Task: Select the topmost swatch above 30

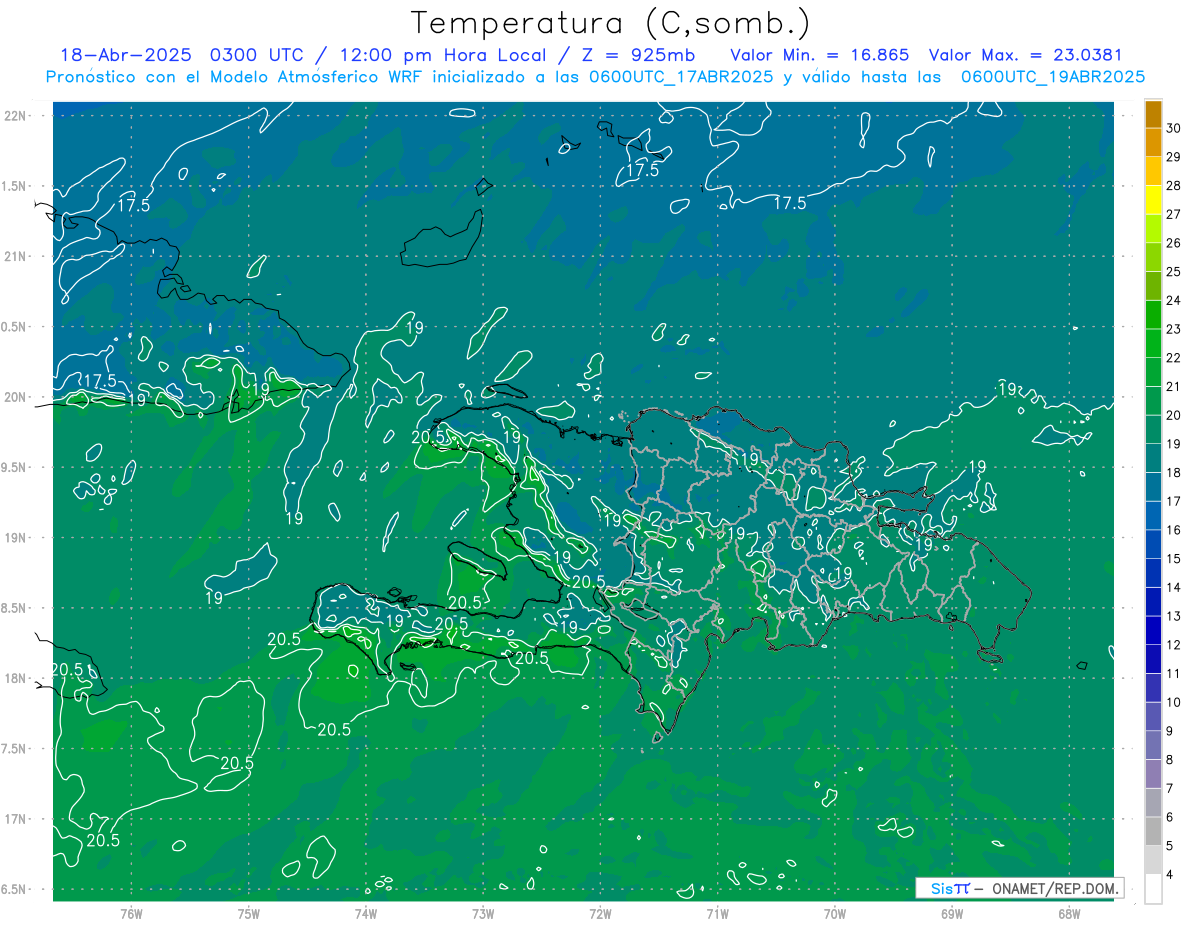Action: [1154, 115]
